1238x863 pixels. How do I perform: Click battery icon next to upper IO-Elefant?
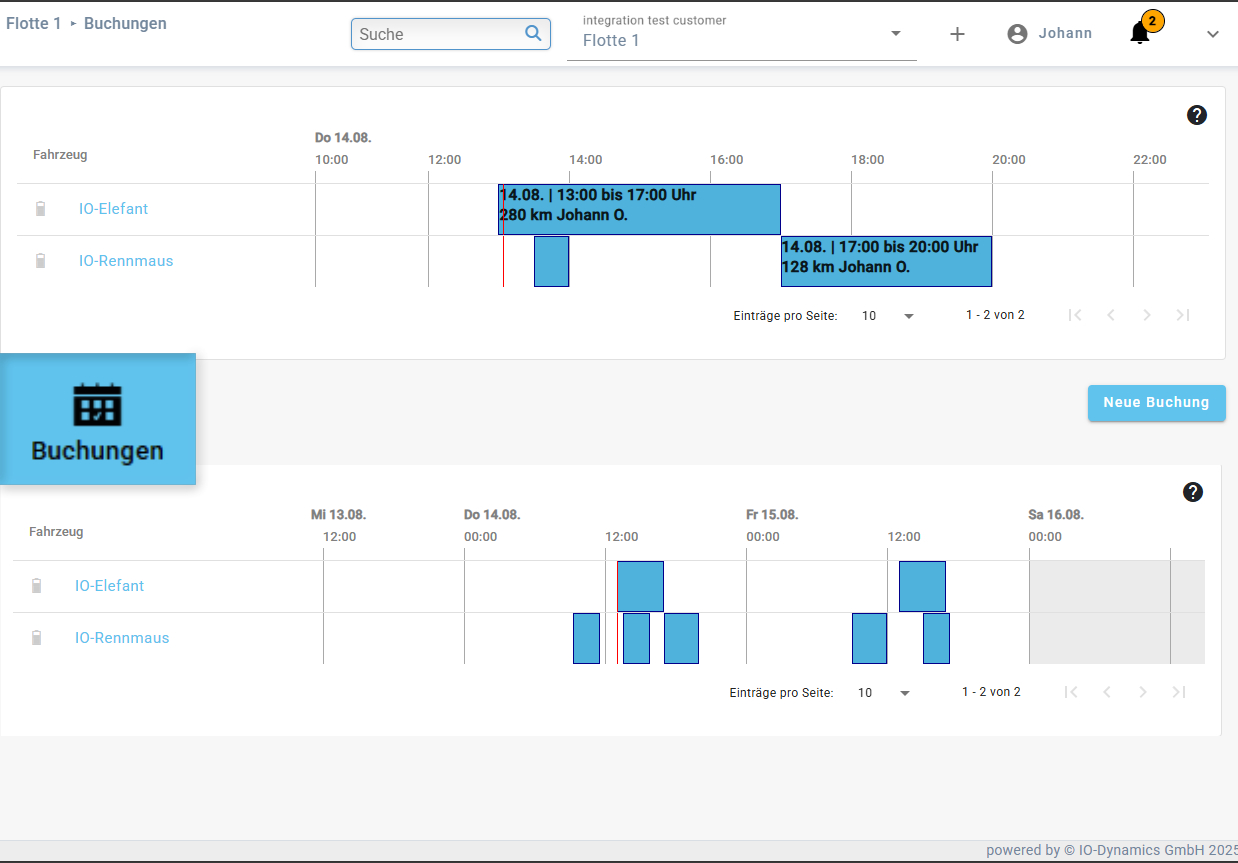40,209
